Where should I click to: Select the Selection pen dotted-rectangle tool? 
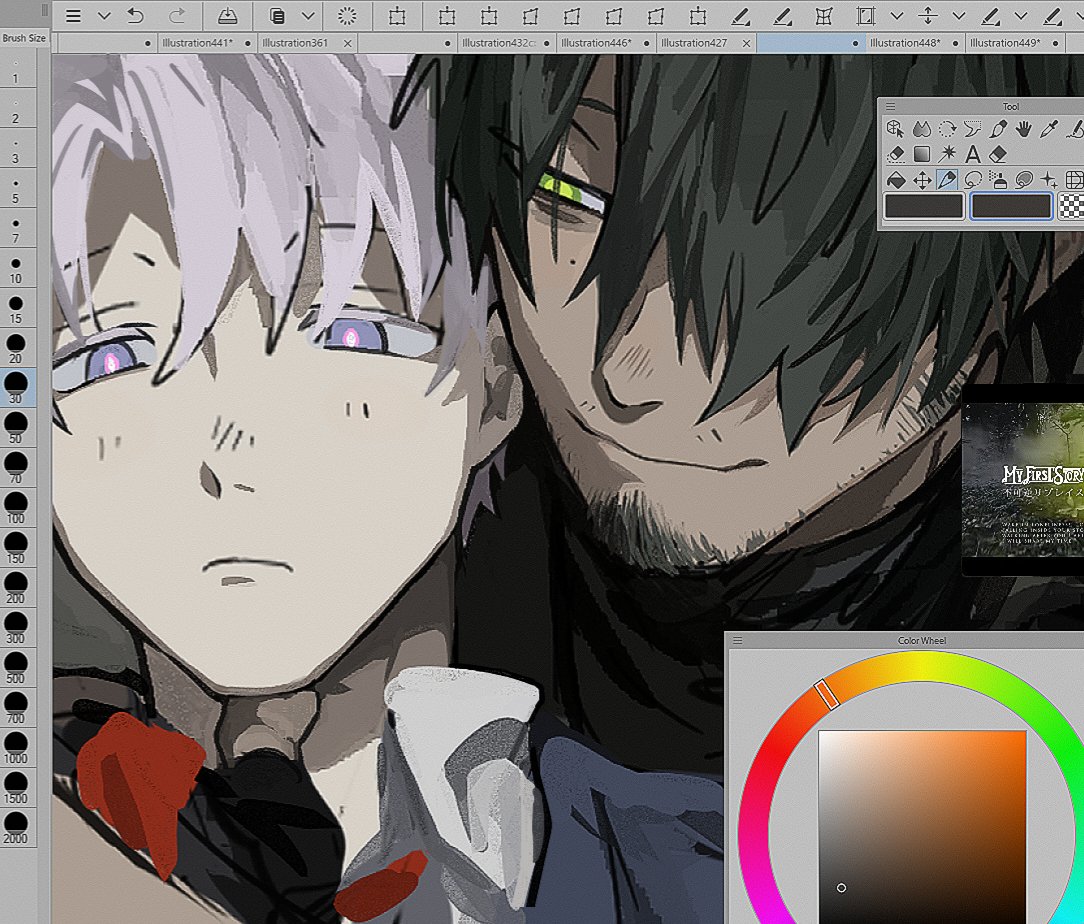pyautogui.click(x=973, y=129)
